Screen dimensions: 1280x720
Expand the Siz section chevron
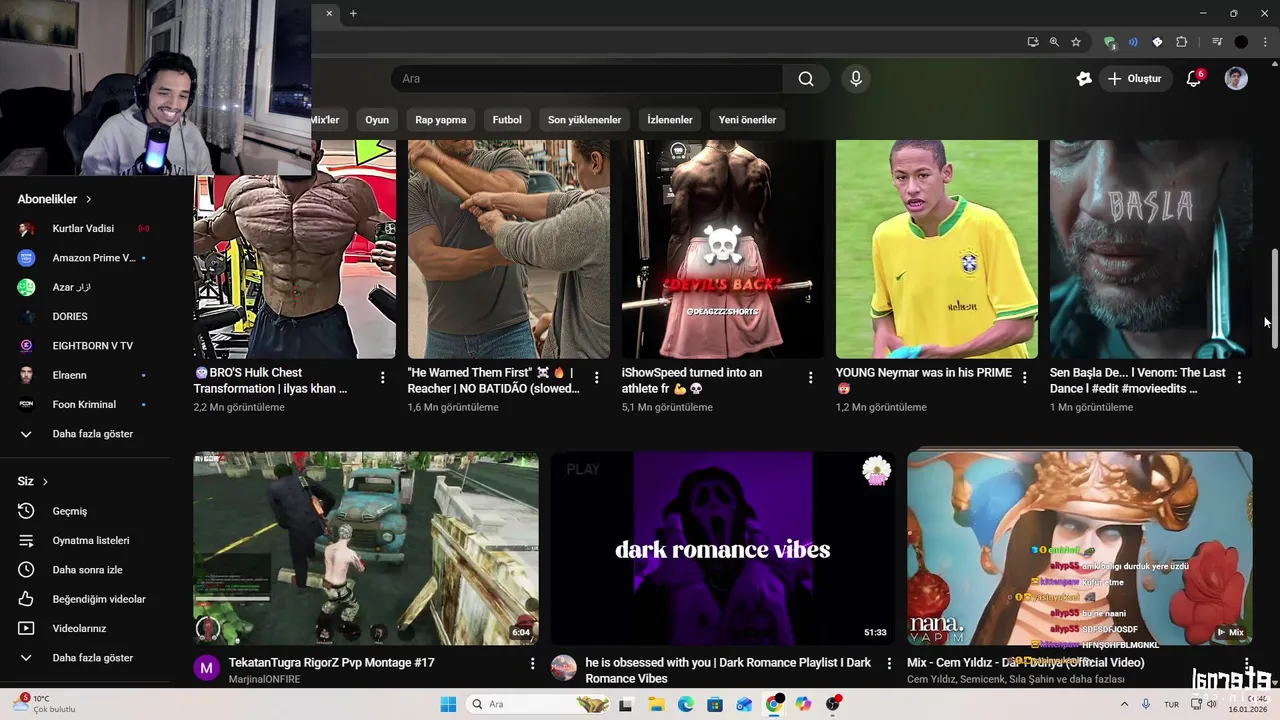[45, 482]
